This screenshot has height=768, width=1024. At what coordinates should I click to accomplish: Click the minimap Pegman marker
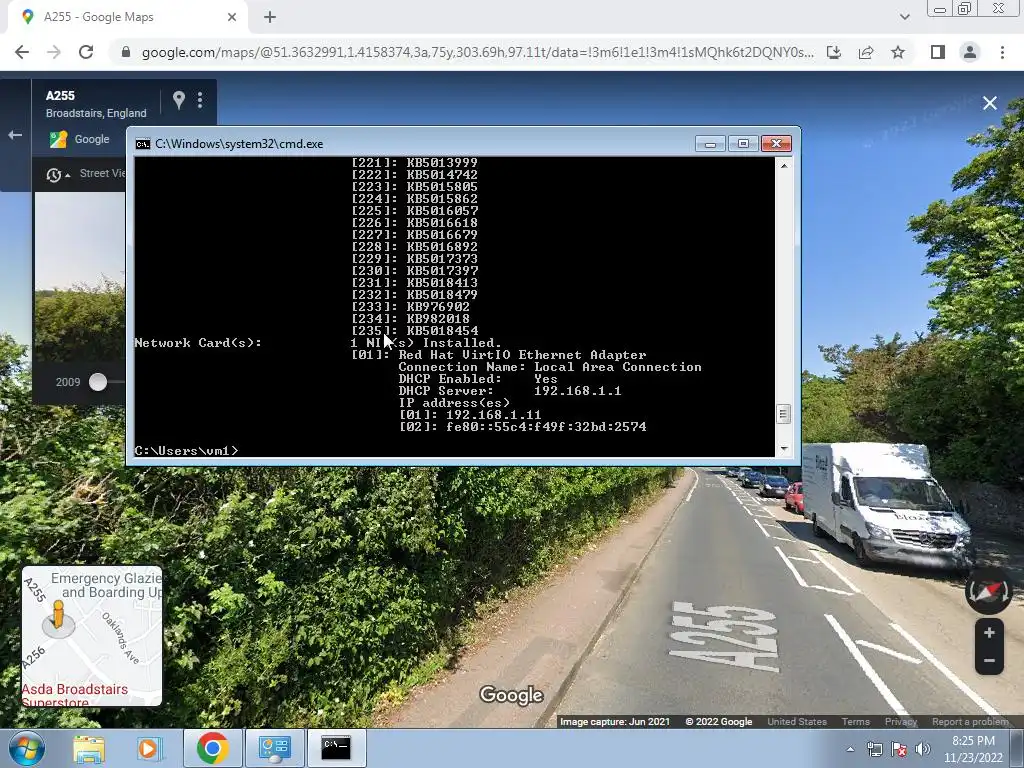(x=58, y=617)
